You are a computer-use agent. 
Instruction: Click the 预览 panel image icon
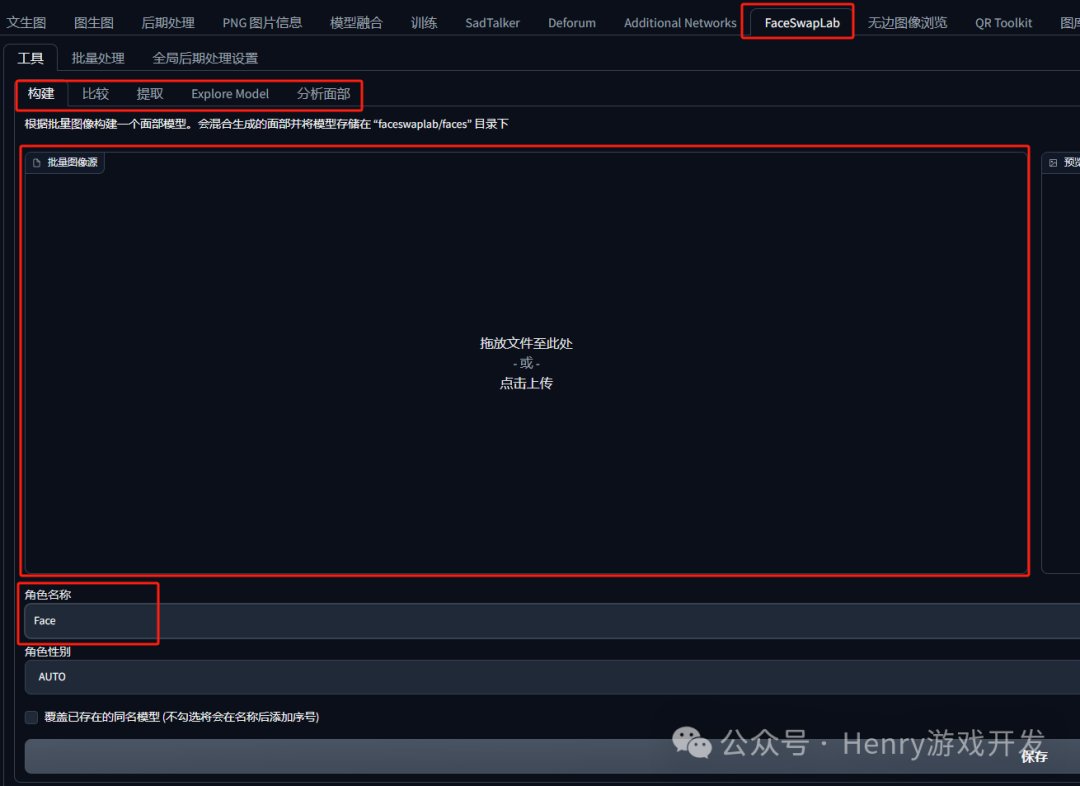[x=1052, y=163]
